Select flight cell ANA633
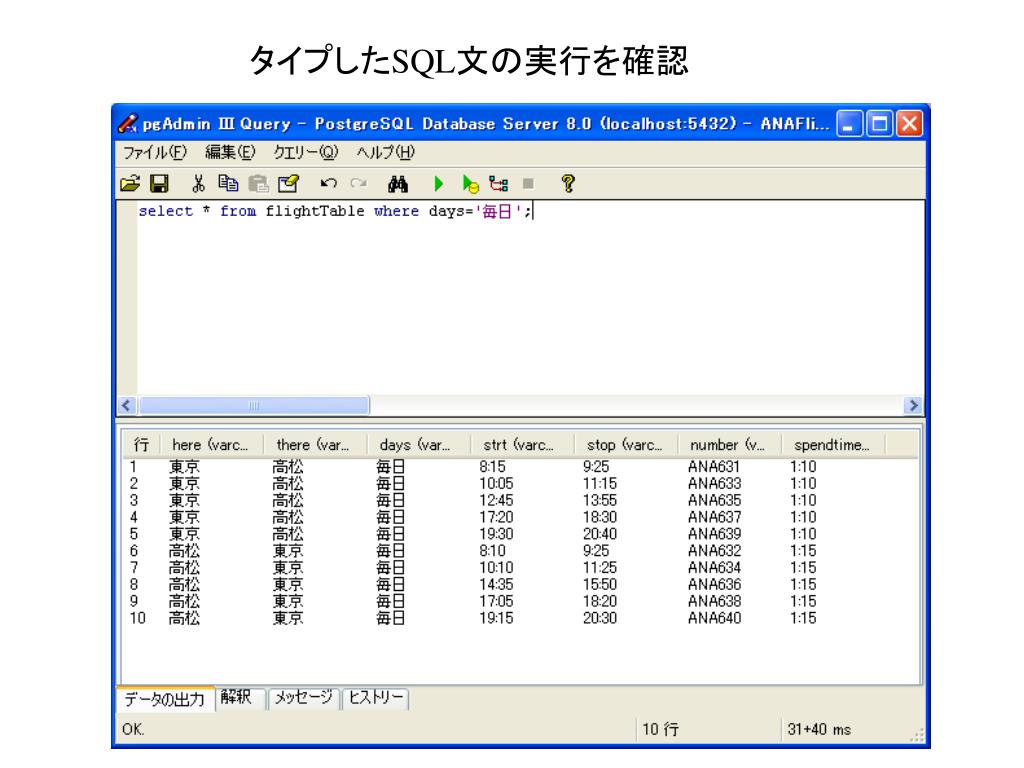 (714, 484)
